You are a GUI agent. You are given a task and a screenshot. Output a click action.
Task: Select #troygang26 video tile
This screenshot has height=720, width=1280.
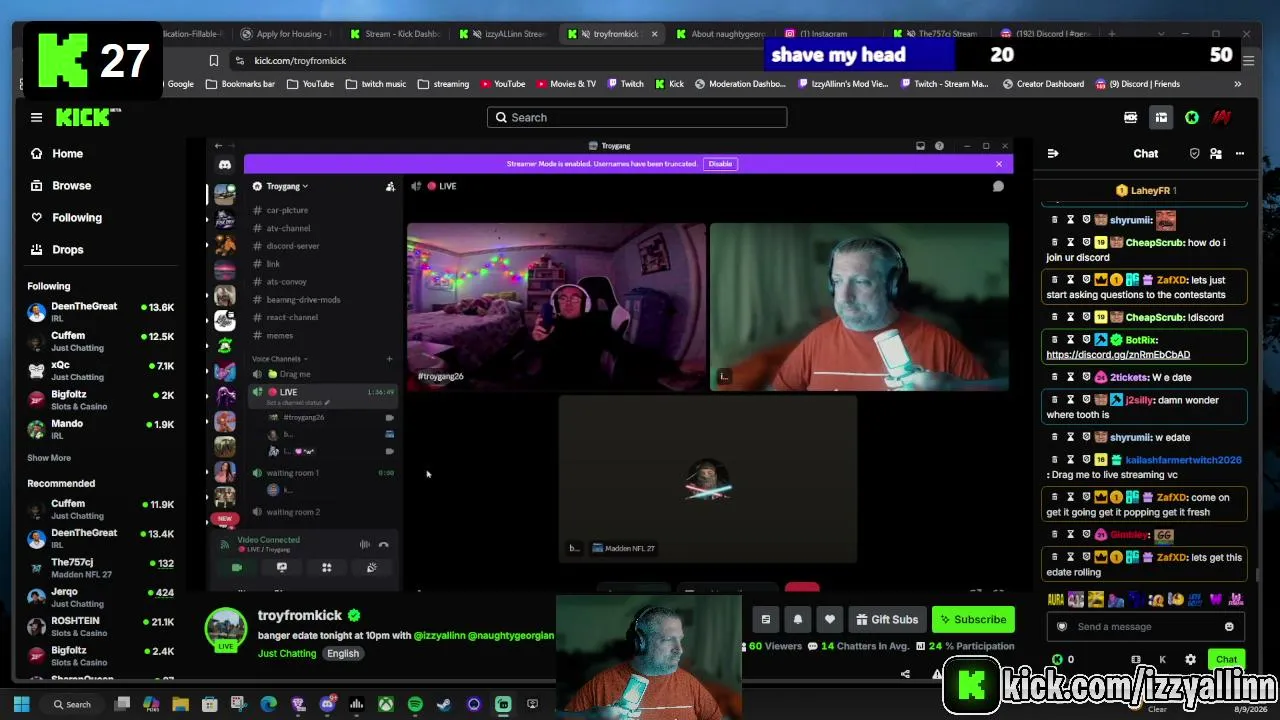[556, 305]
